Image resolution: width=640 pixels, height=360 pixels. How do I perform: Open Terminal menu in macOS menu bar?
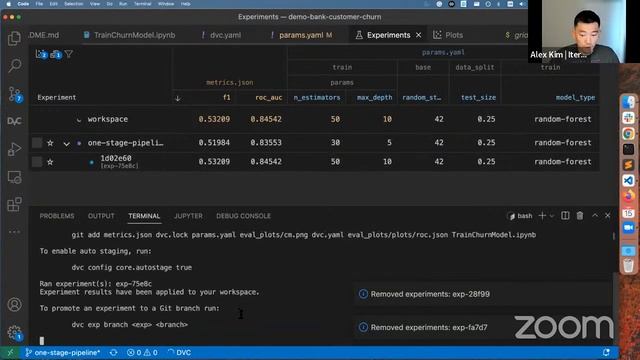[x=142, y=4]
